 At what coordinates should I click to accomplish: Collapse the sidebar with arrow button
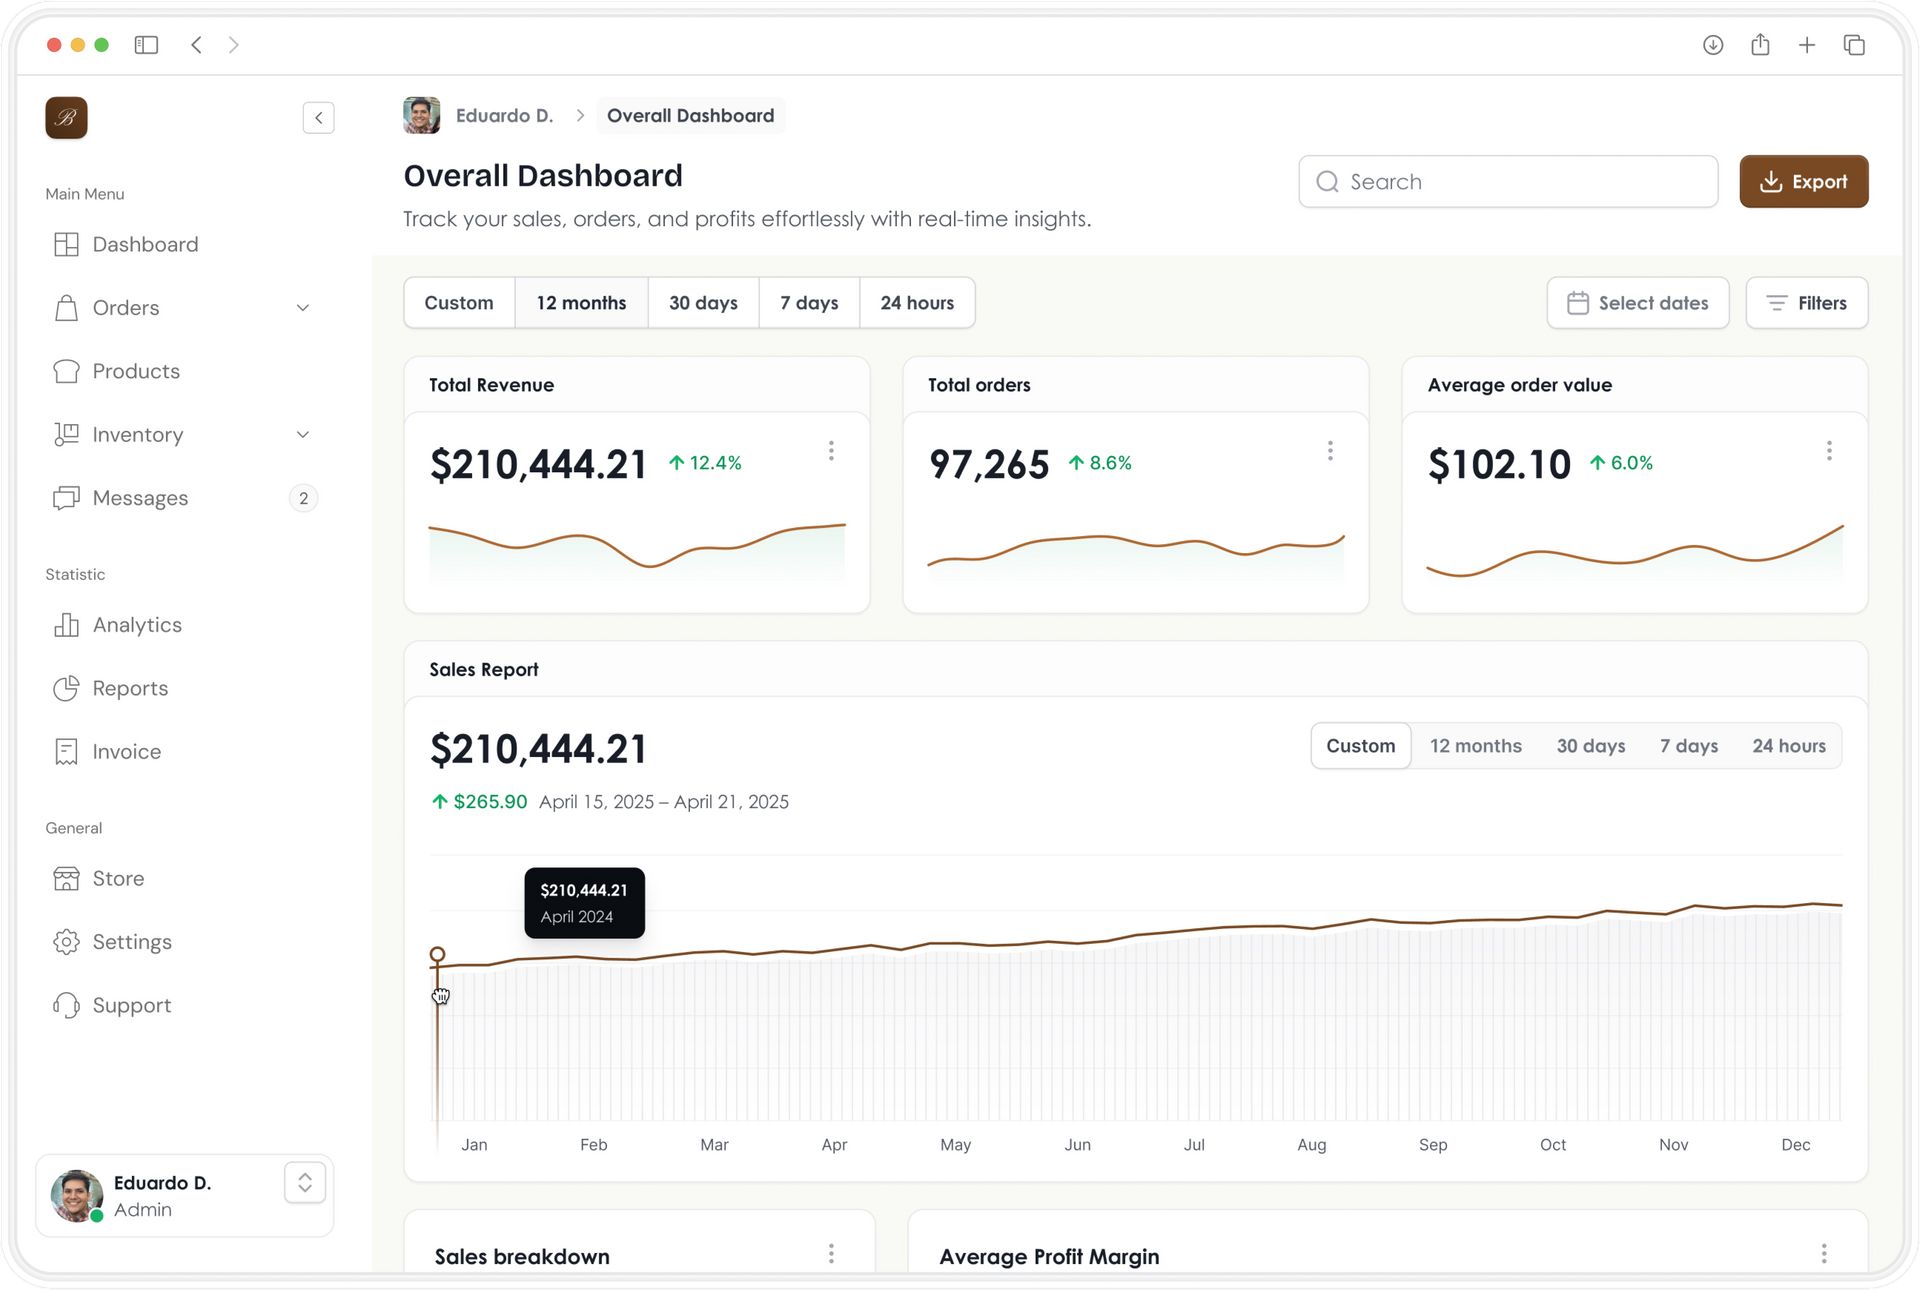(318, 118)
